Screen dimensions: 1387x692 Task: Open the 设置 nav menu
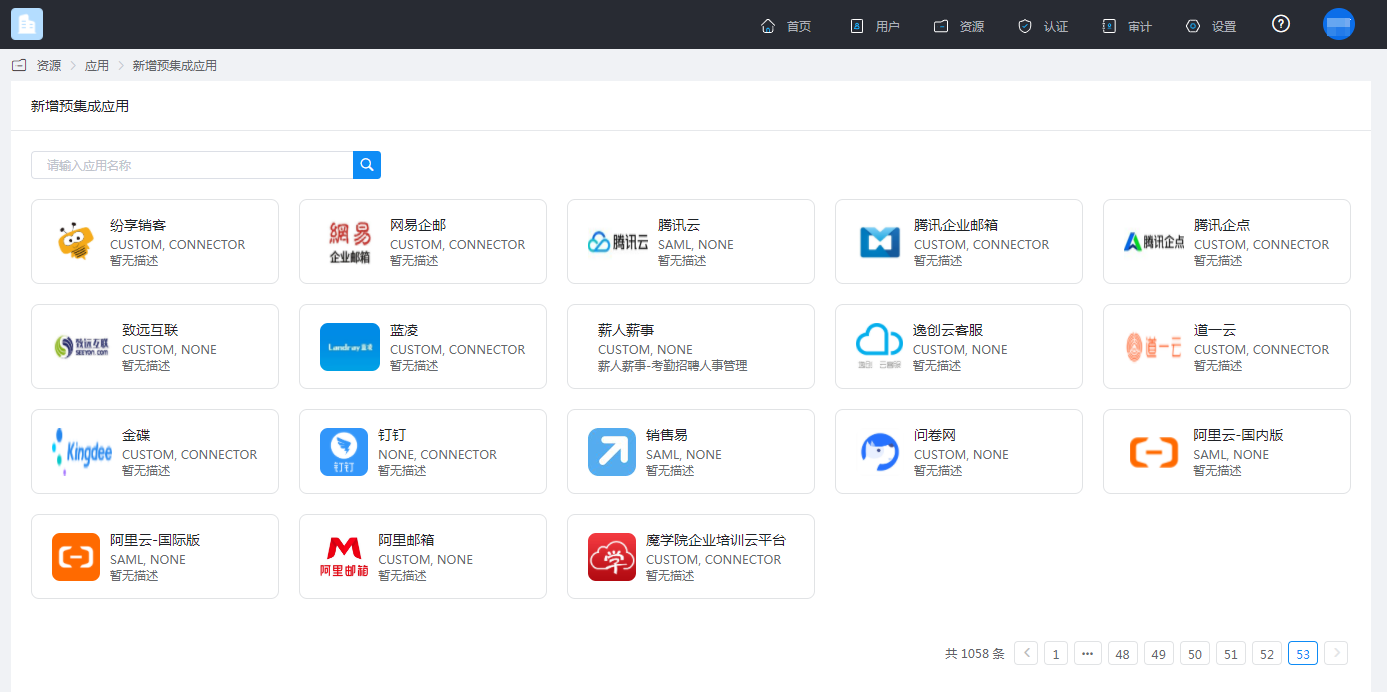click(1211, 26)
